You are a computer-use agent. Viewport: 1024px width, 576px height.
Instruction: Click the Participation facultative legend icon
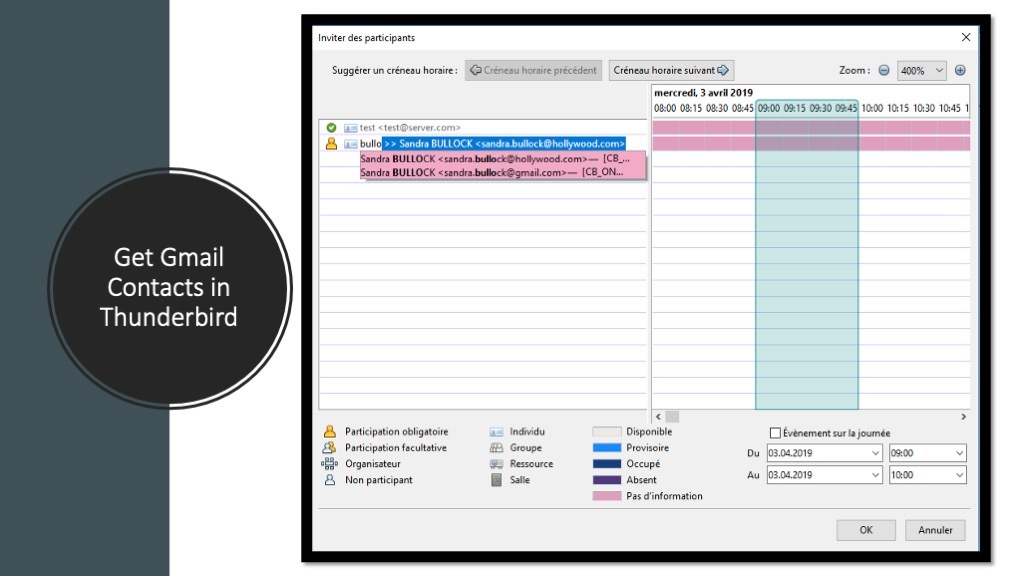(329, 448)
